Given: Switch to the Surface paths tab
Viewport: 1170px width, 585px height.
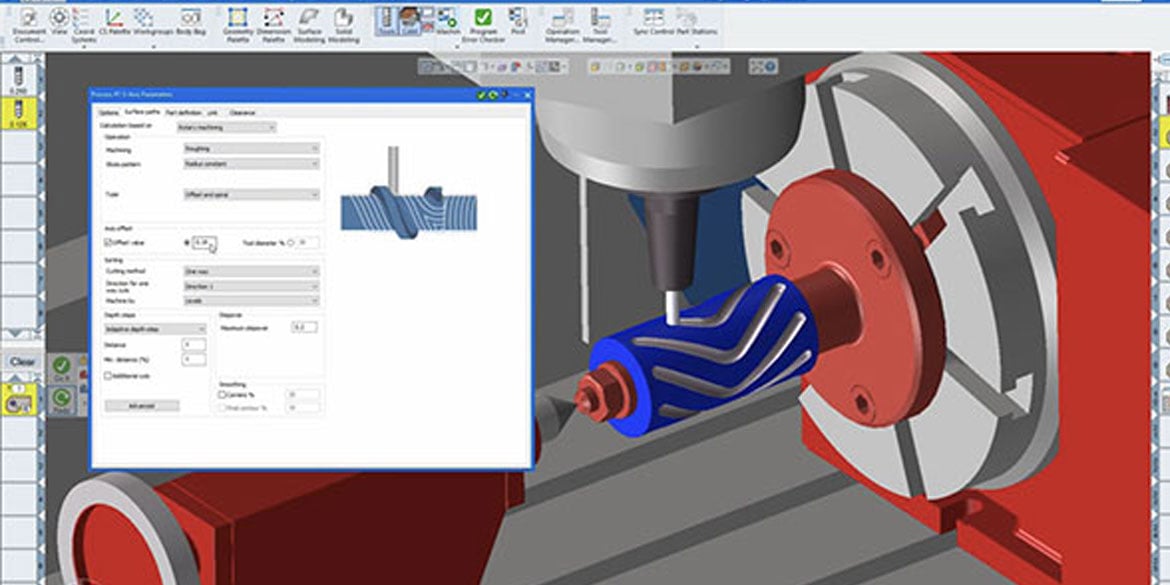Looking at the screenshot, I should click(x=142, y=113).
